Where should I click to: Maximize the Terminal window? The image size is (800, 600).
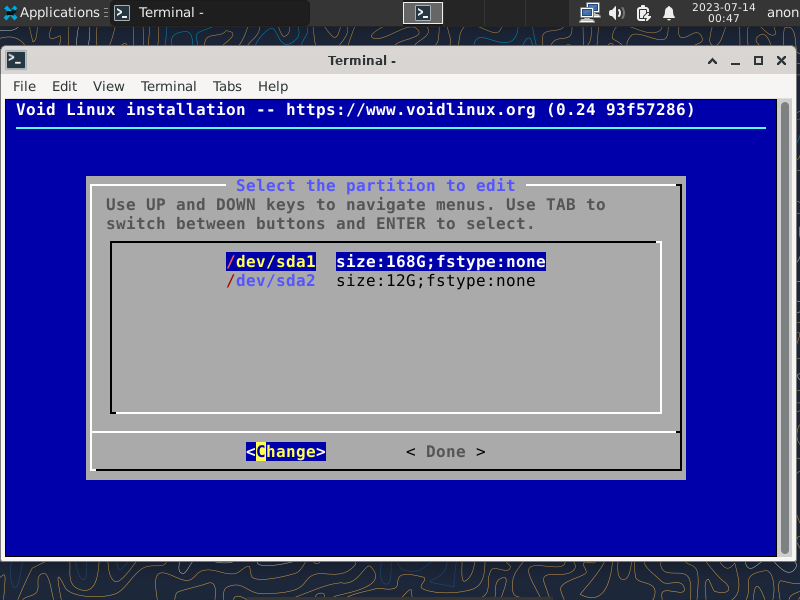pos(759,61)
